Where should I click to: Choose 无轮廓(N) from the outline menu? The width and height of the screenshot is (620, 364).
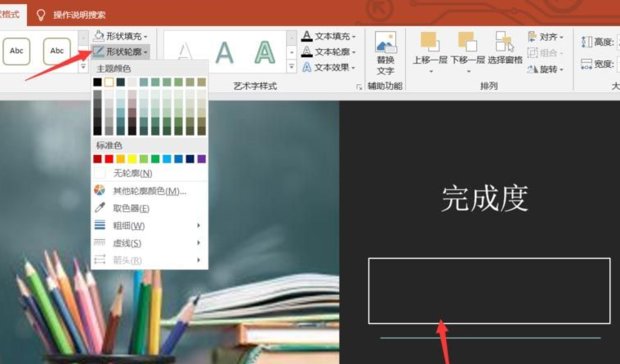click(149, 173)
